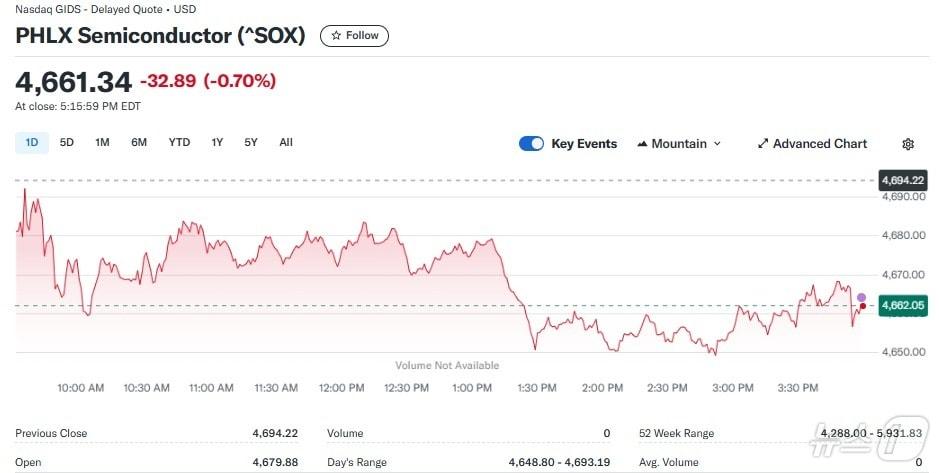
Task: Click the purple key event dot on chart
Action: point(862,297)
